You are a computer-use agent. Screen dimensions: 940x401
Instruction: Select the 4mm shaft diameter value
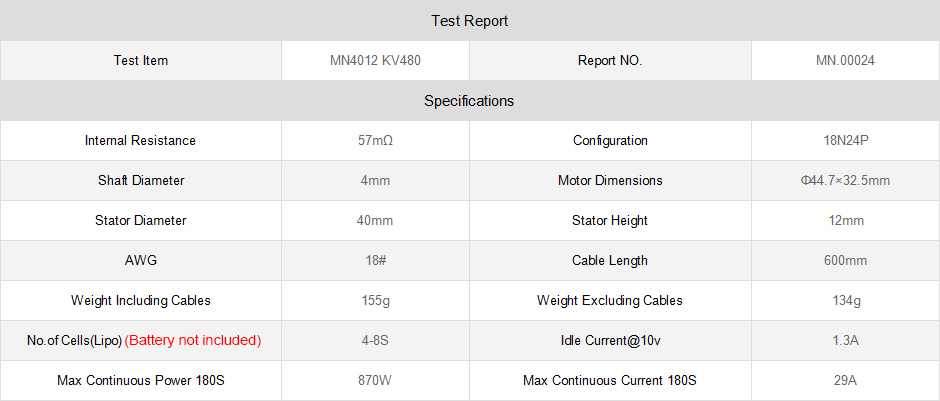[375, 181]
